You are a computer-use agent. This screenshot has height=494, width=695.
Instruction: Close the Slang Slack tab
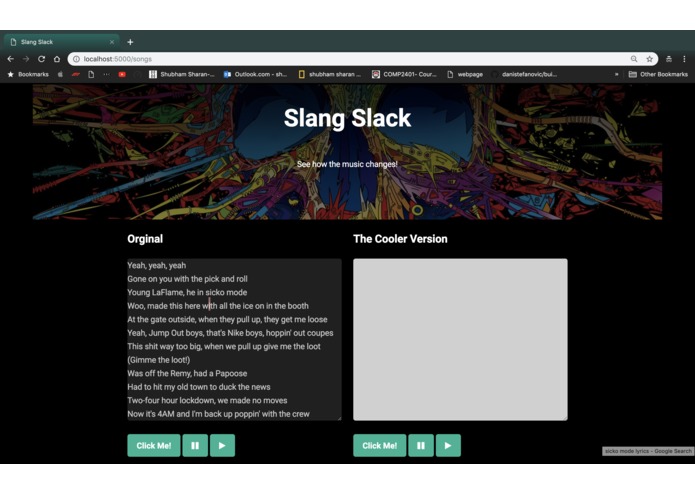point(112,42)
